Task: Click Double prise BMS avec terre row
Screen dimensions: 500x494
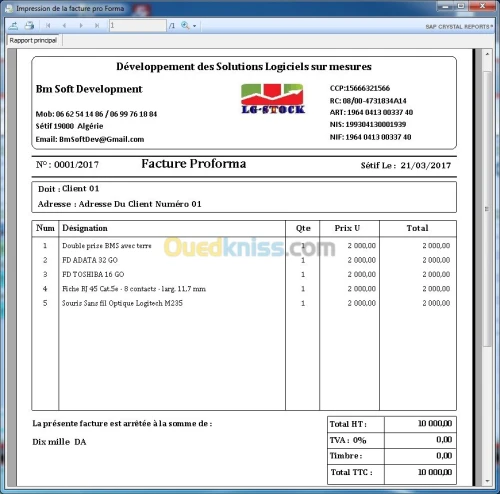Action: (244, 246)
